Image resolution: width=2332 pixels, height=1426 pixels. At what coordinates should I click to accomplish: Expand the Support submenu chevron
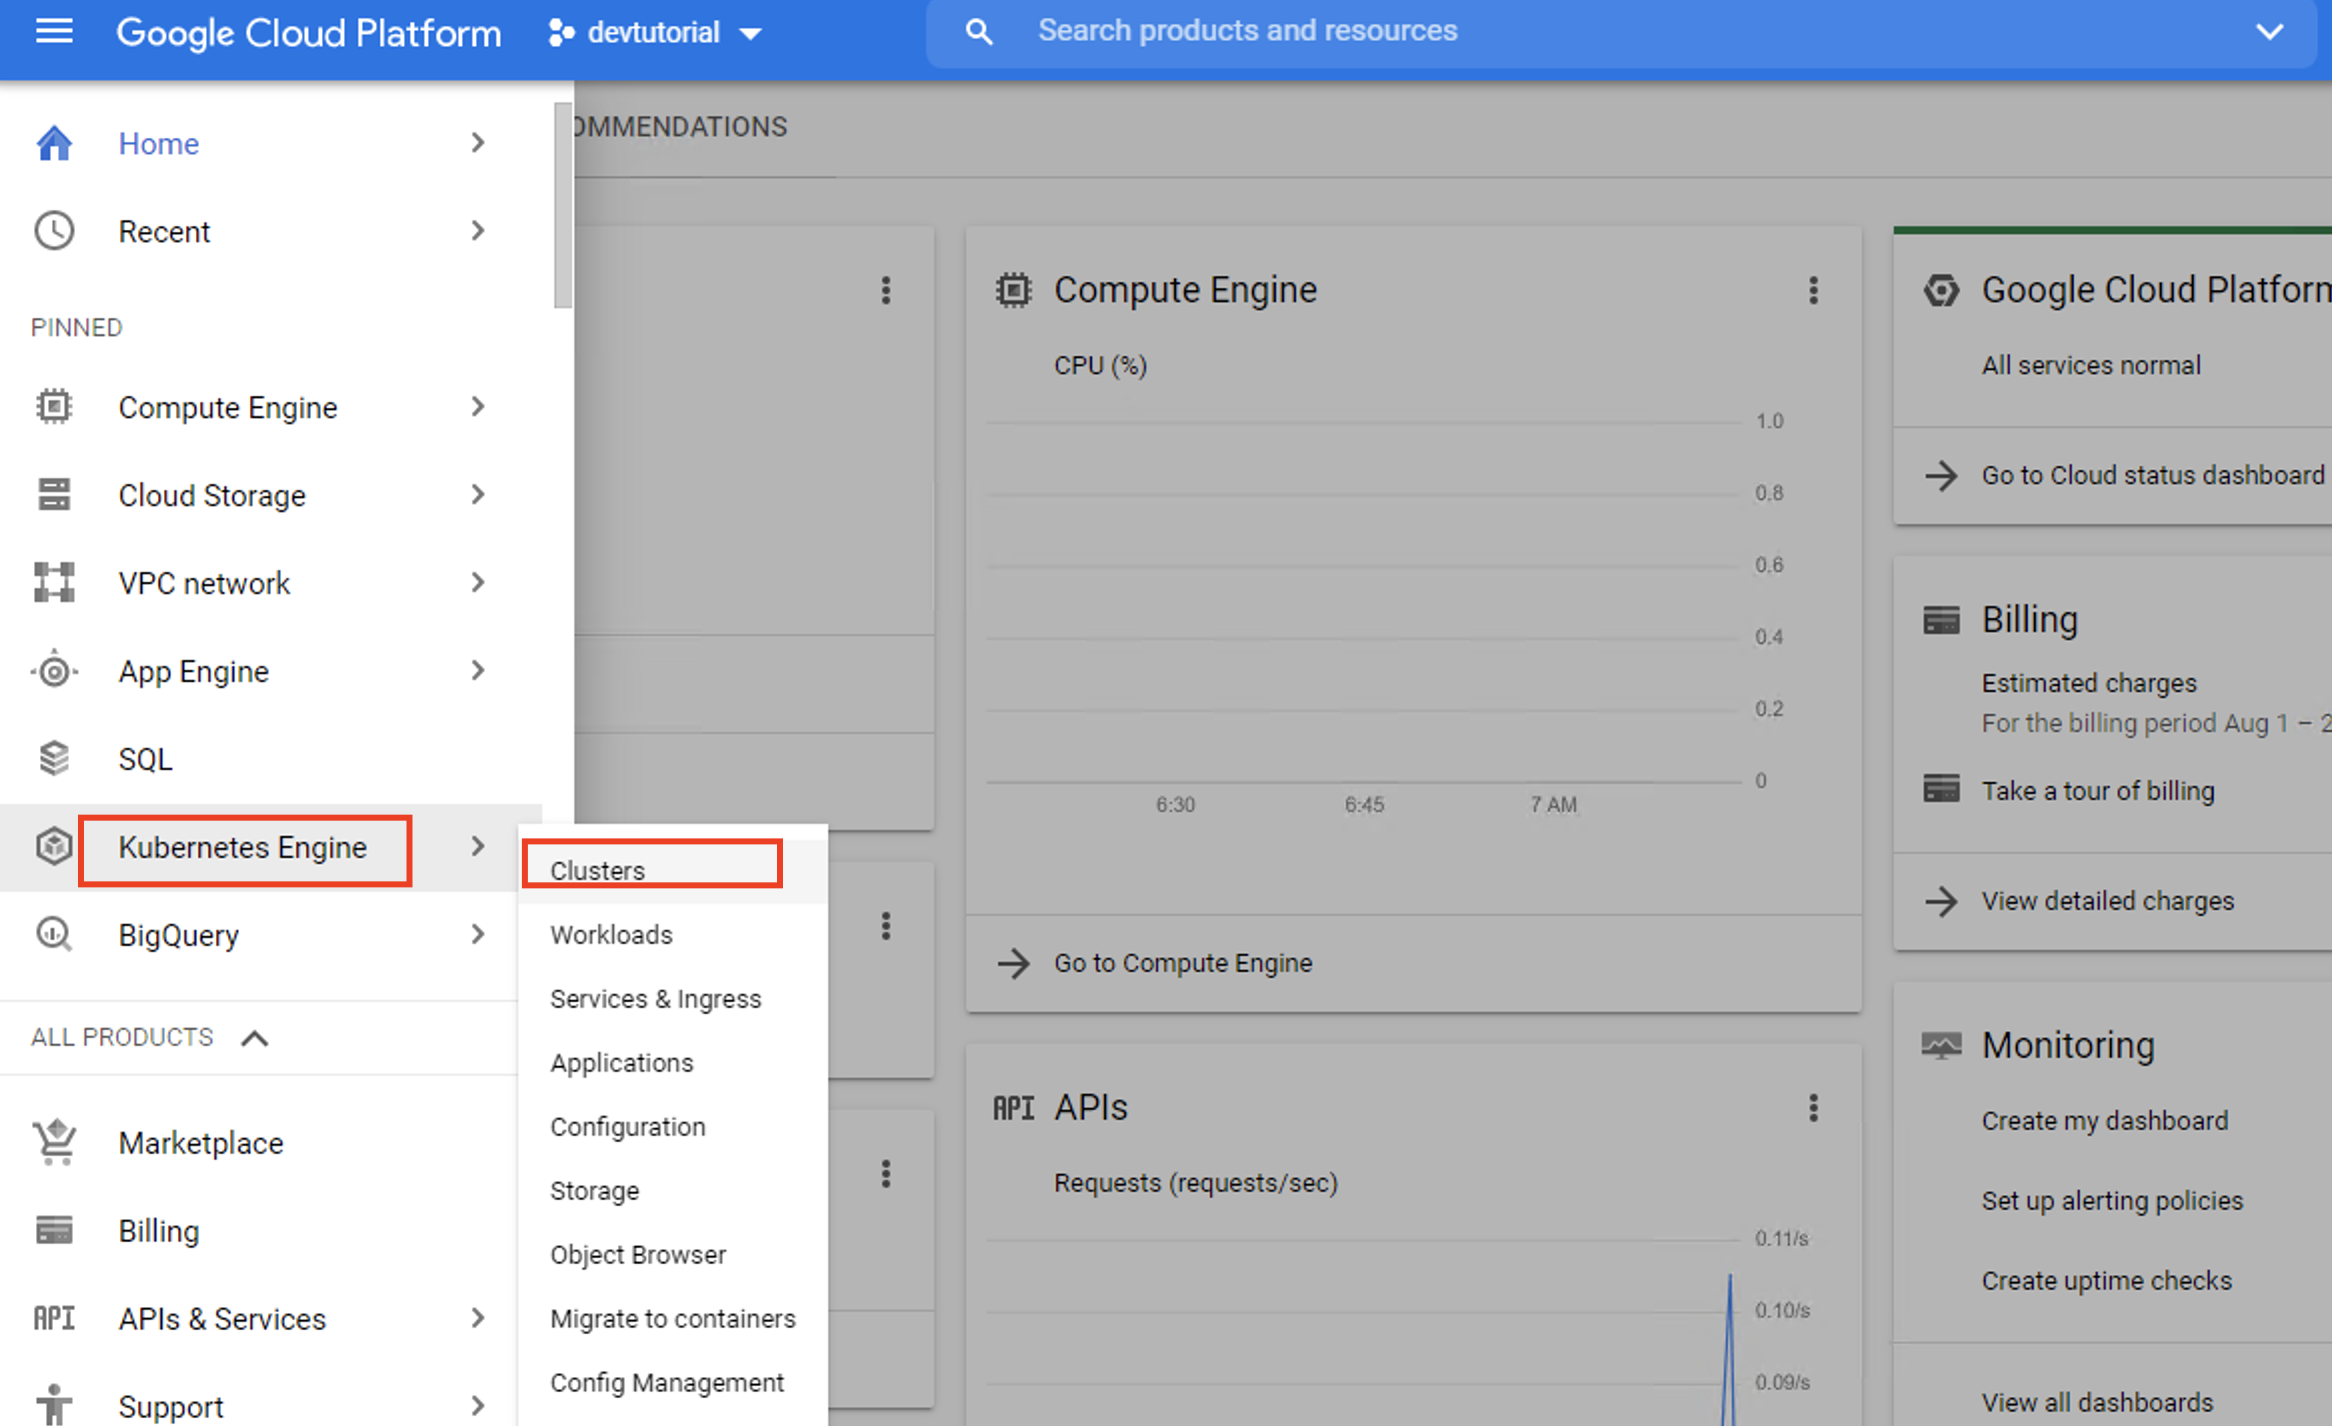pos(478,1405)
